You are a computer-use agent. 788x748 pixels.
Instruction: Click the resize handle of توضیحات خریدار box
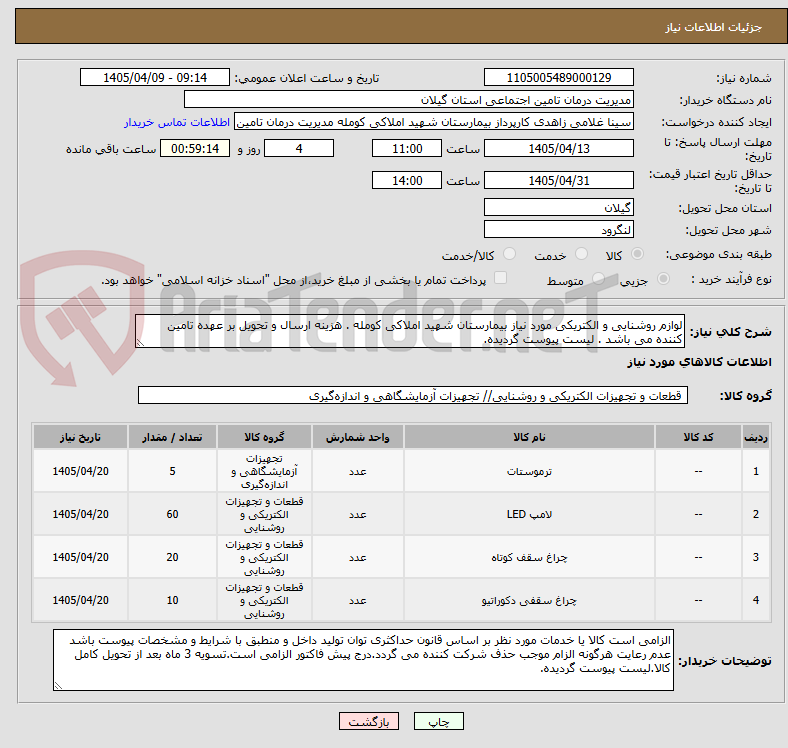(58, 685)
